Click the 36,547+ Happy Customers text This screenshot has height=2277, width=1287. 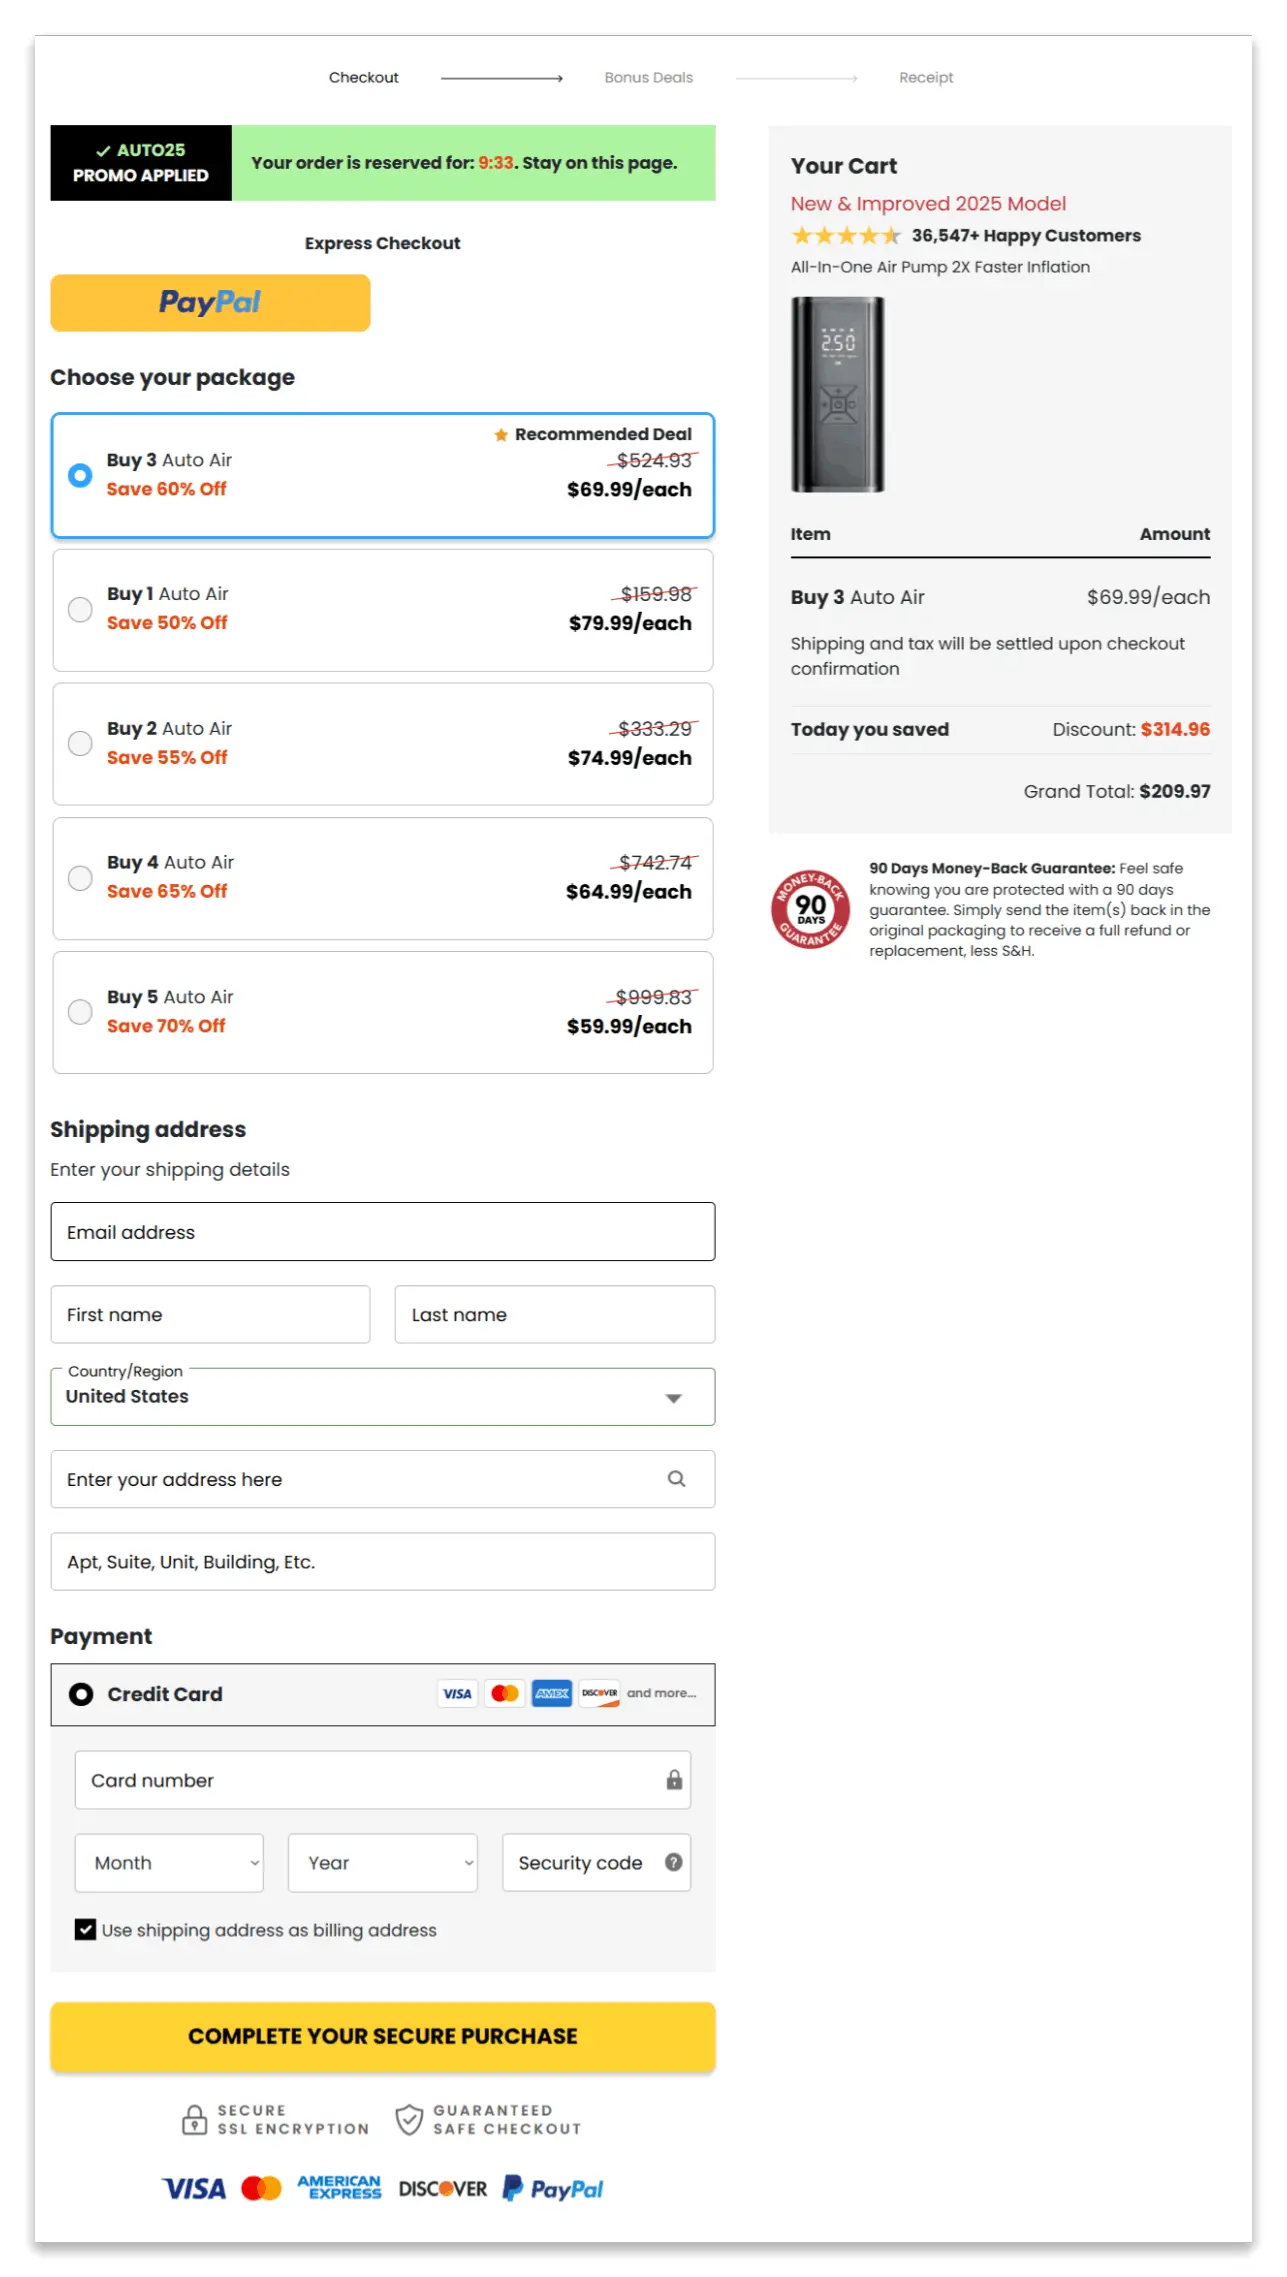[x=1026, y=235]
